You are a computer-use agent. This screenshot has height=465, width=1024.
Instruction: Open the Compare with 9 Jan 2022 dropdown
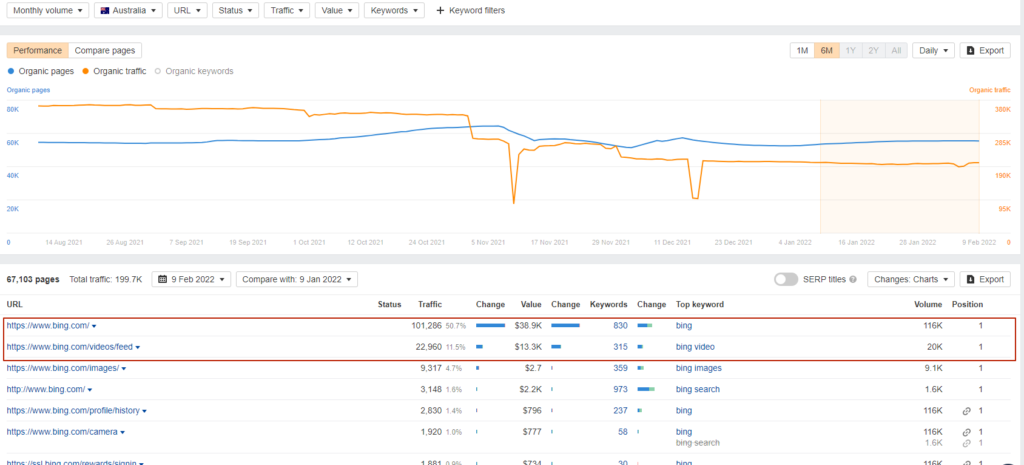coord(296,279)
